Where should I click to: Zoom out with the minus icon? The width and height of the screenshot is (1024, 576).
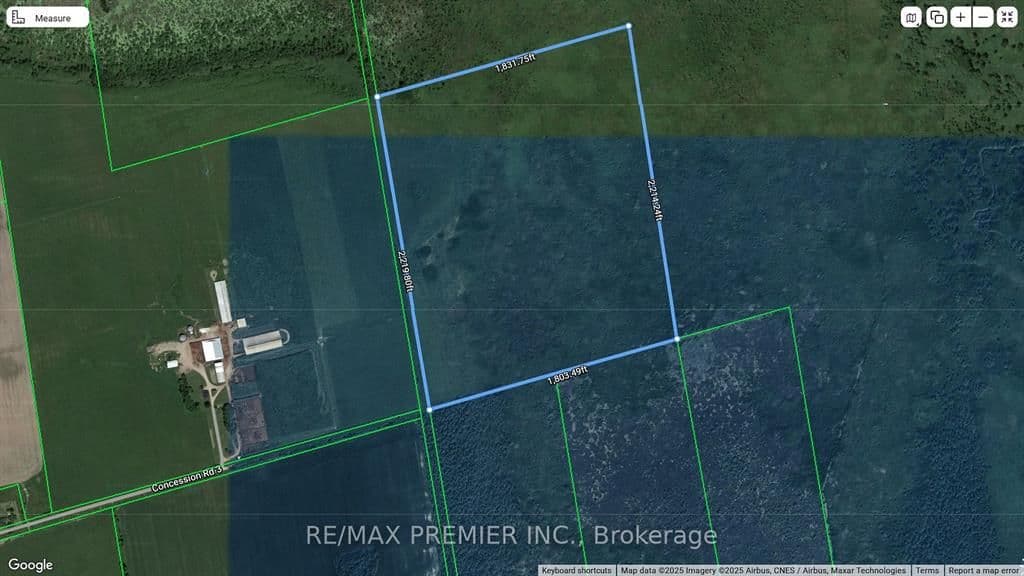coord(983,17)
